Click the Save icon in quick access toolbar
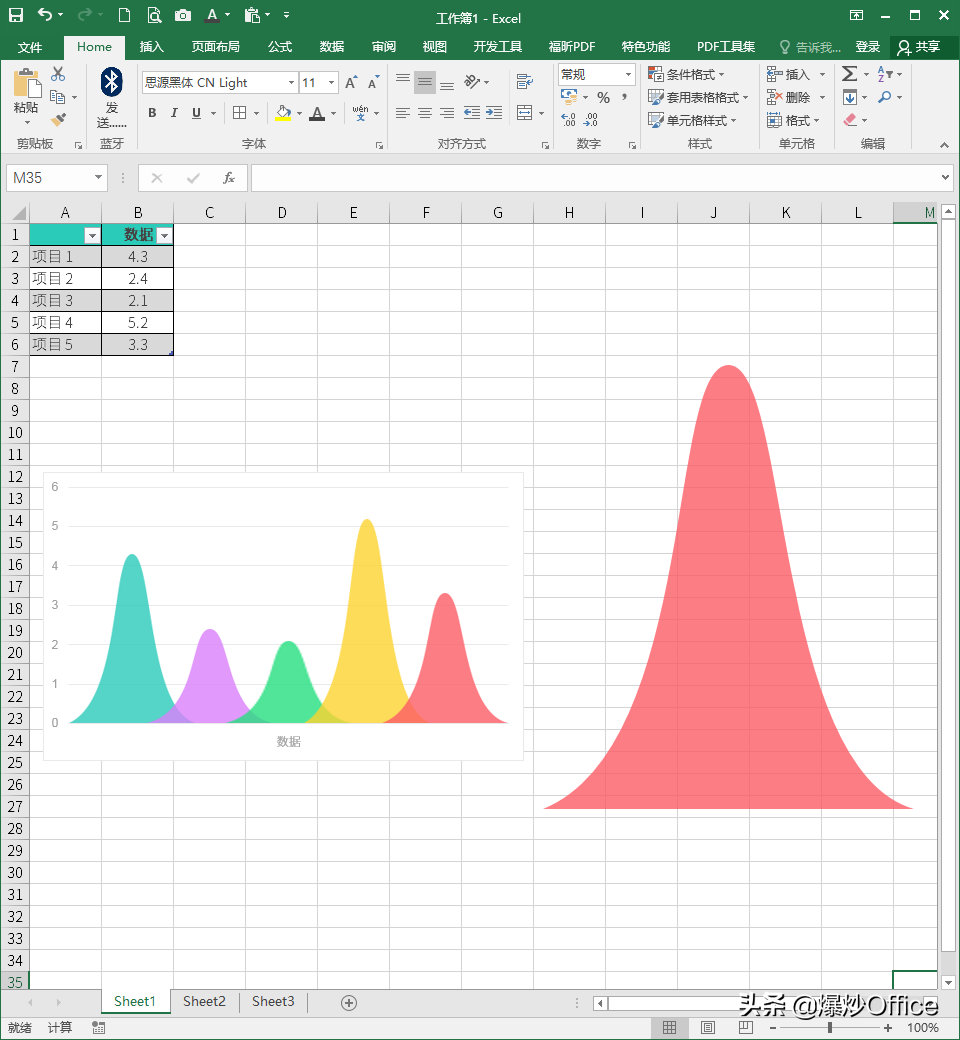The width and height of the screenshot is (960, 1040). pos(15,15)
